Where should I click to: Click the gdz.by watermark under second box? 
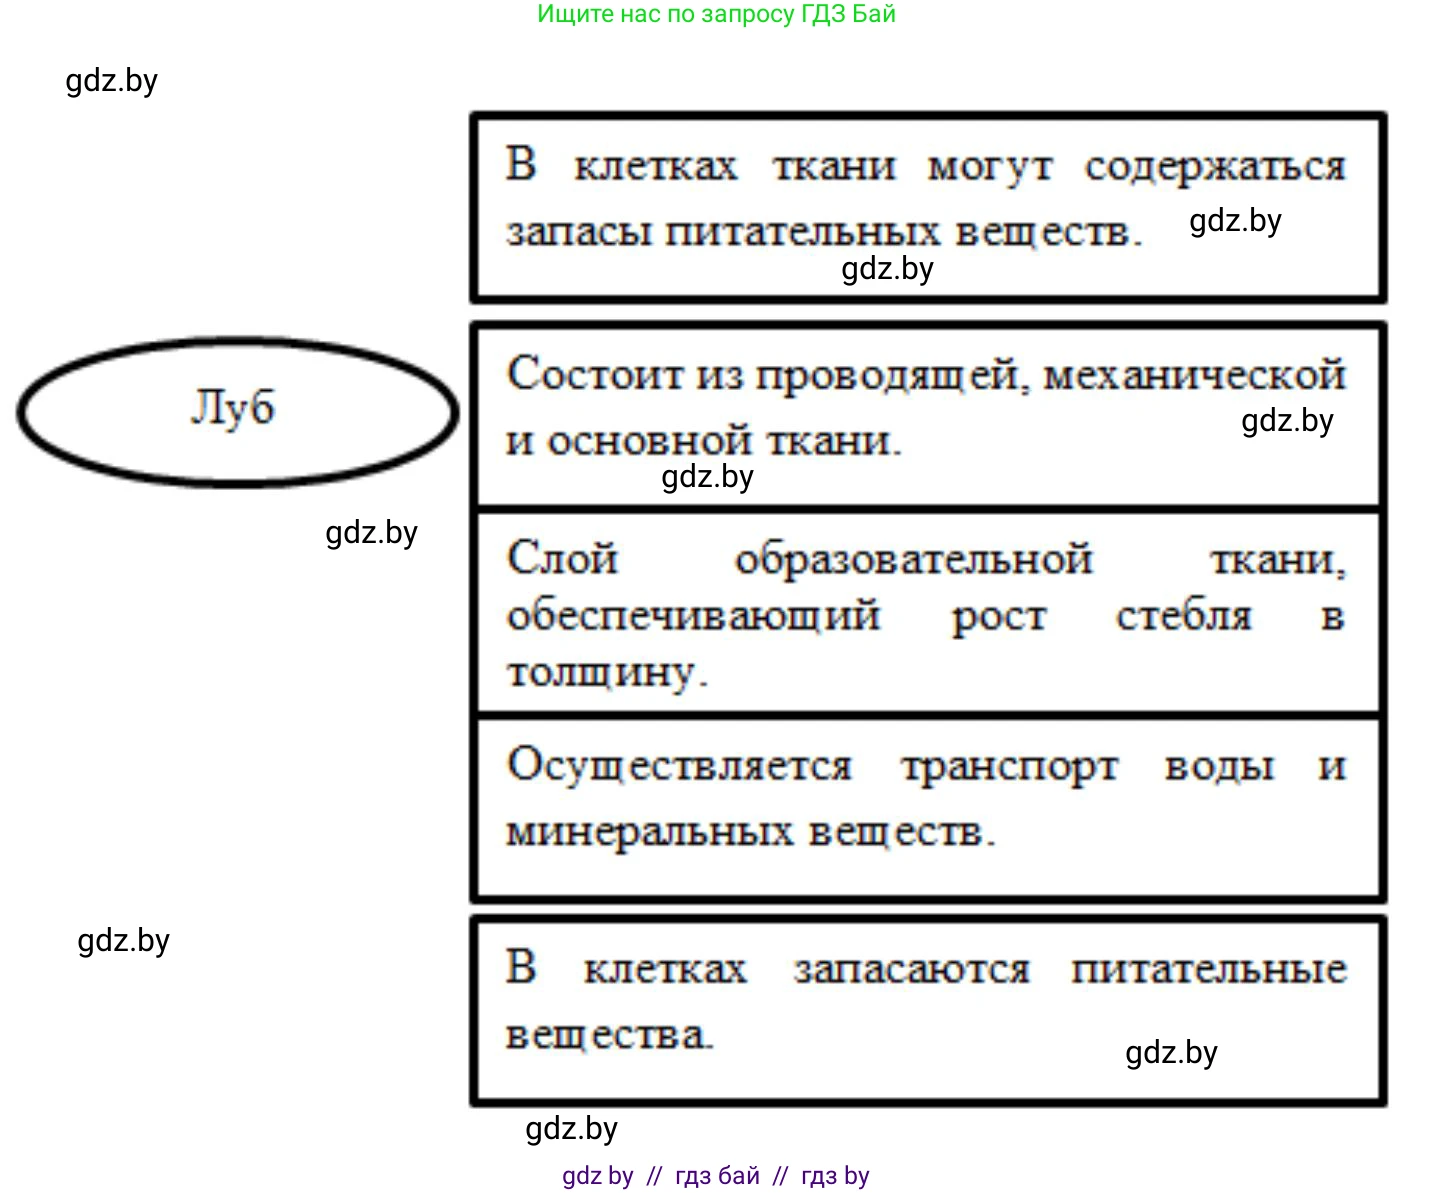click(x=706, y=478)
